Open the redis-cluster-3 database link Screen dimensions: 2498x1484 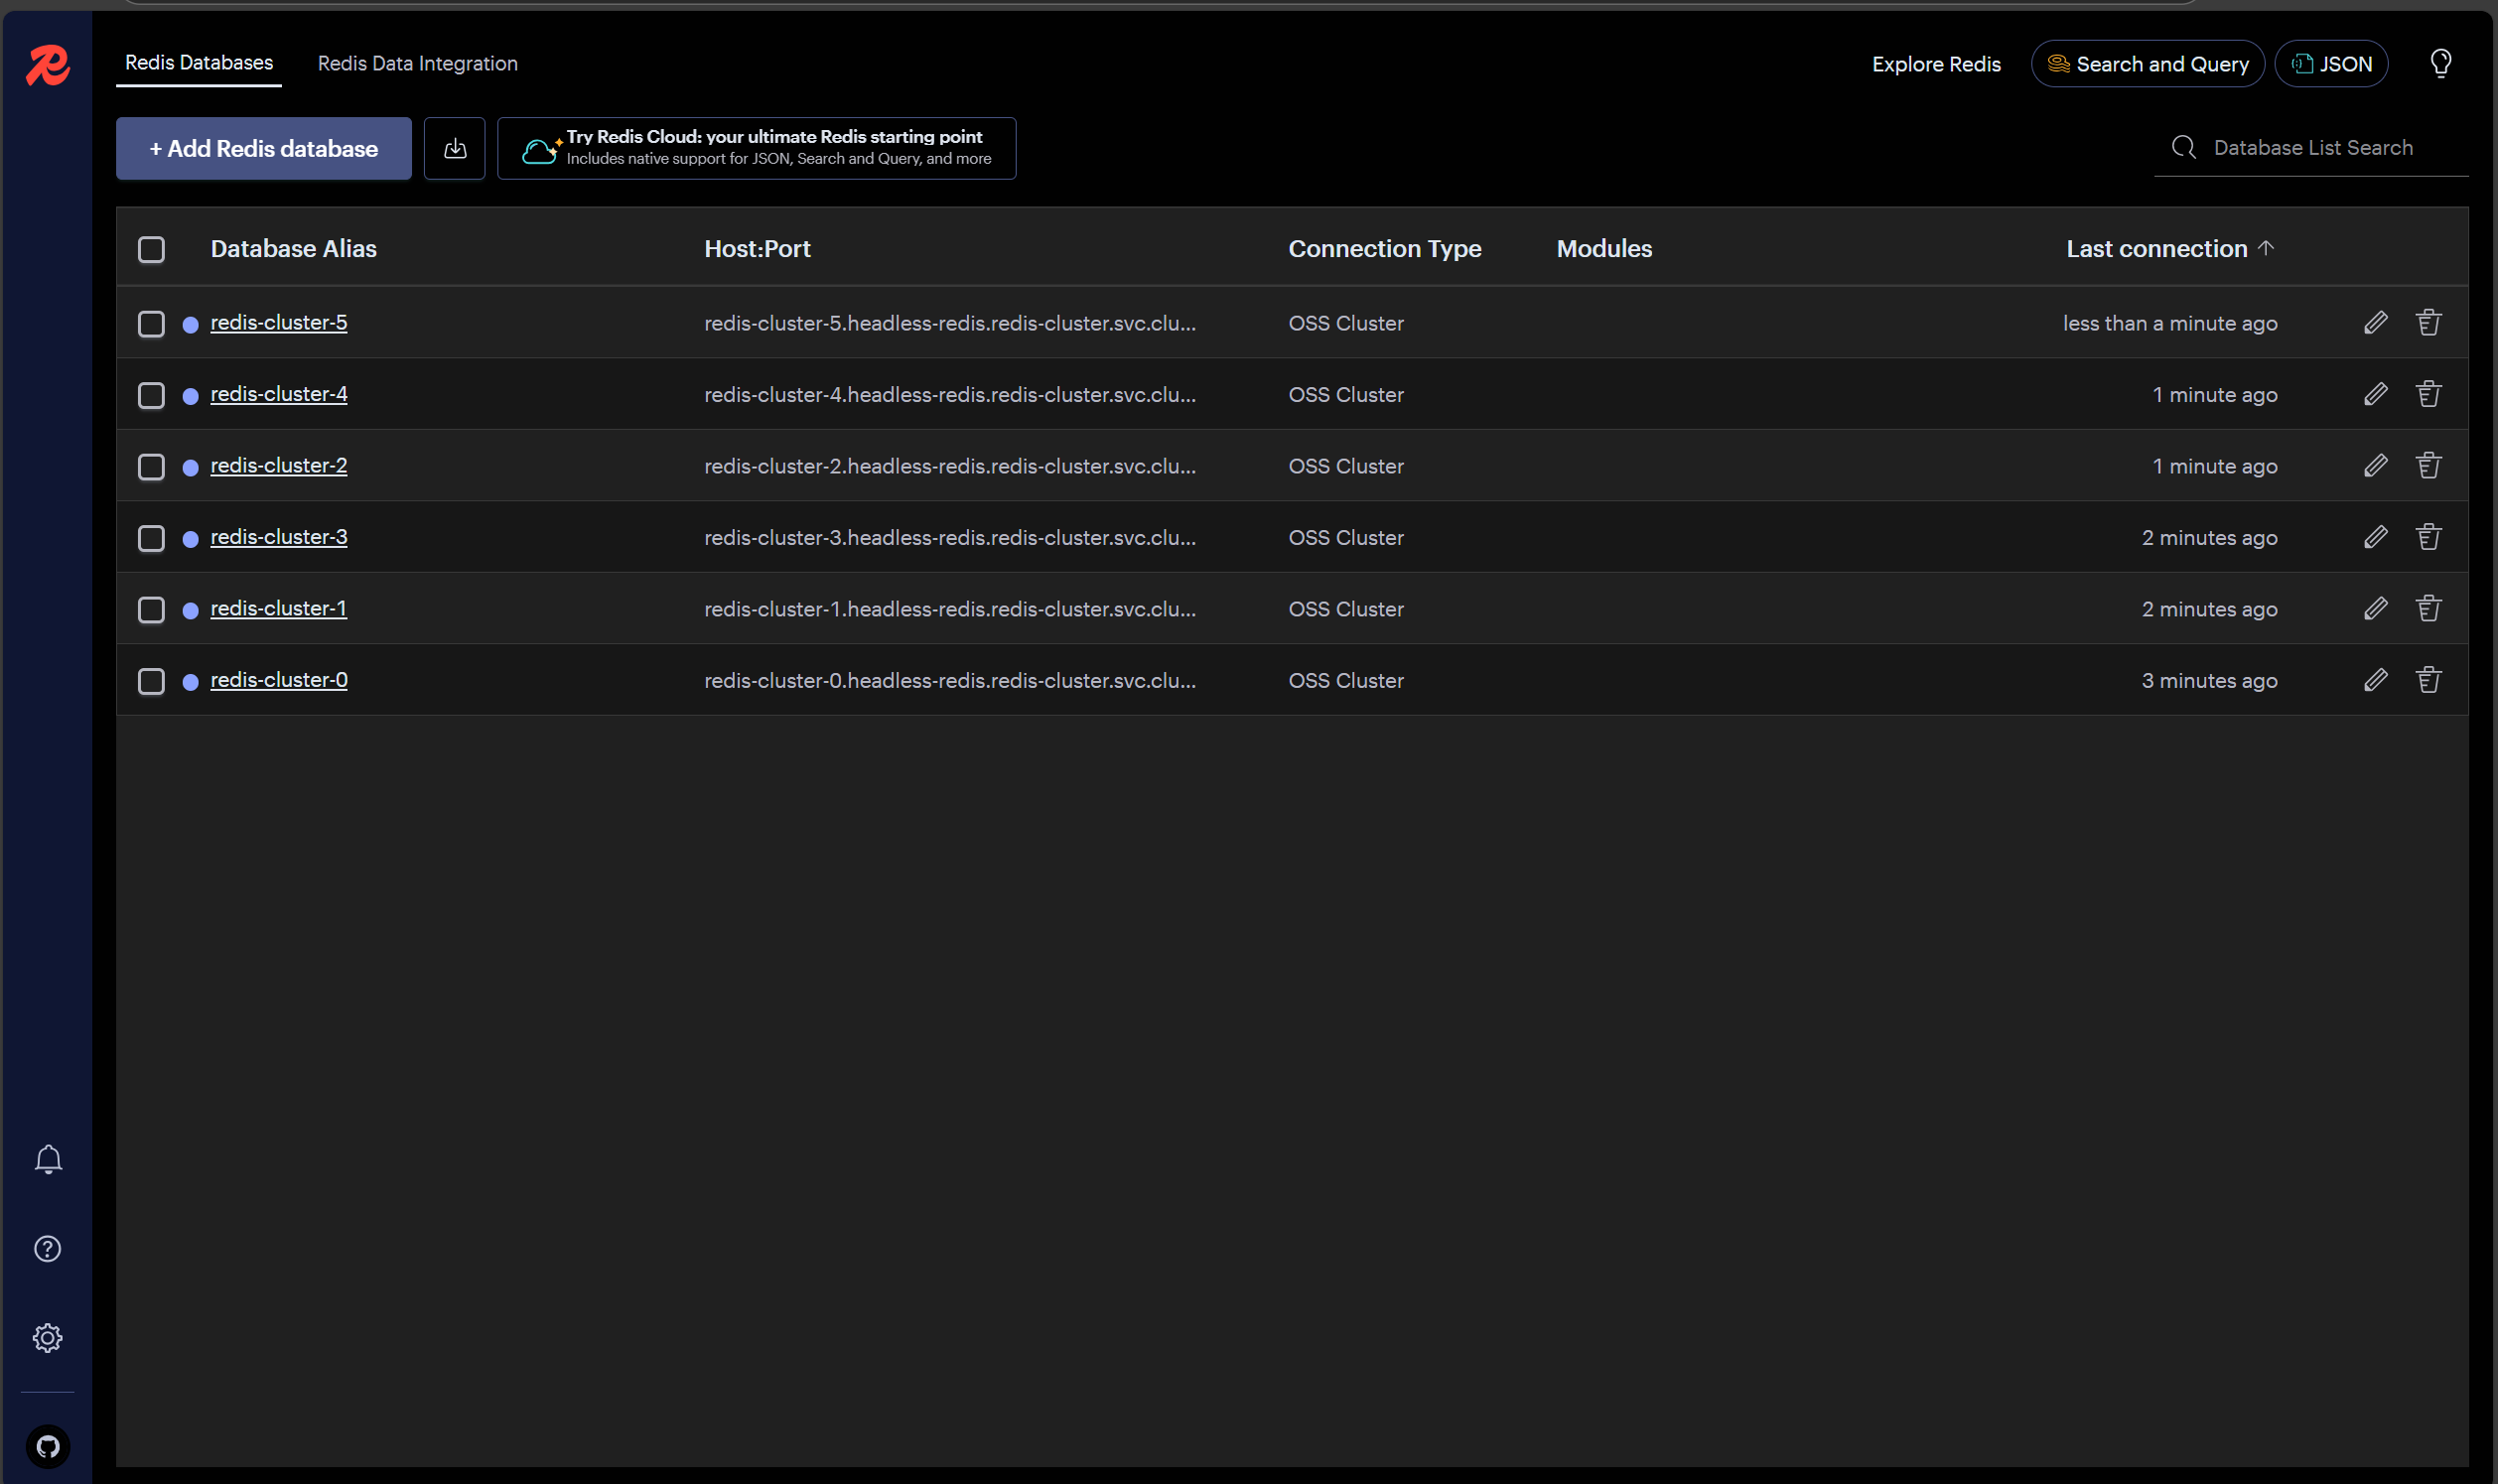(x=279, y=537)
